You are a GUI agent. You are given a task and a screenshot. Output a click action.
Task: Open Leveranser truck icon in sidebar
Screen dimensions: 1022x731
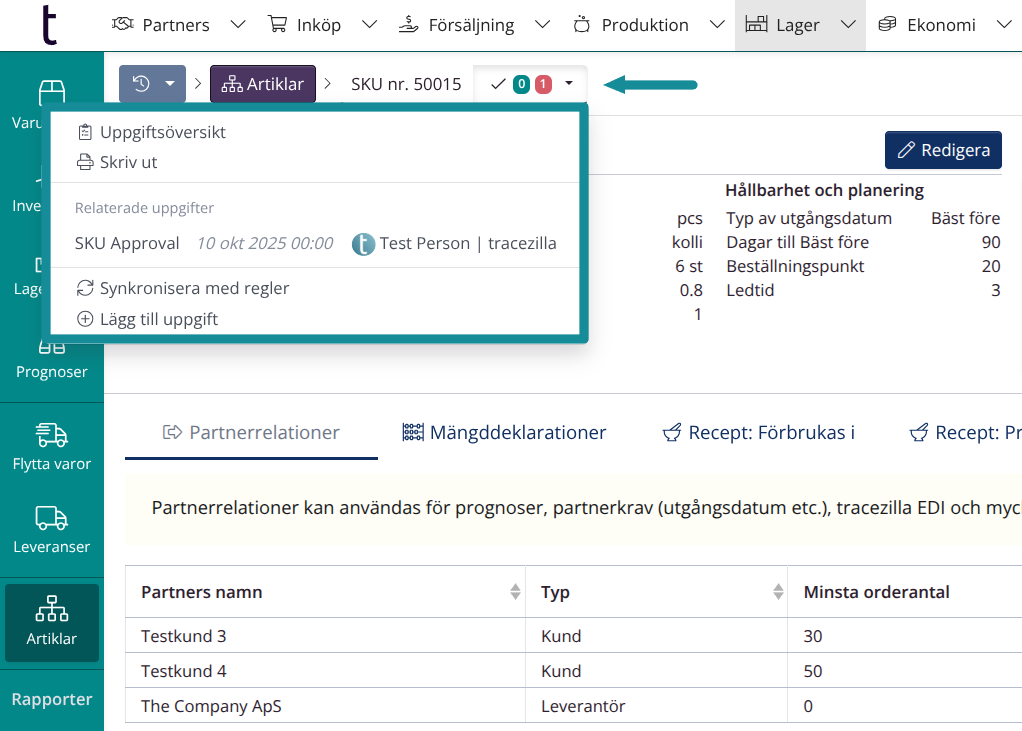52,518
